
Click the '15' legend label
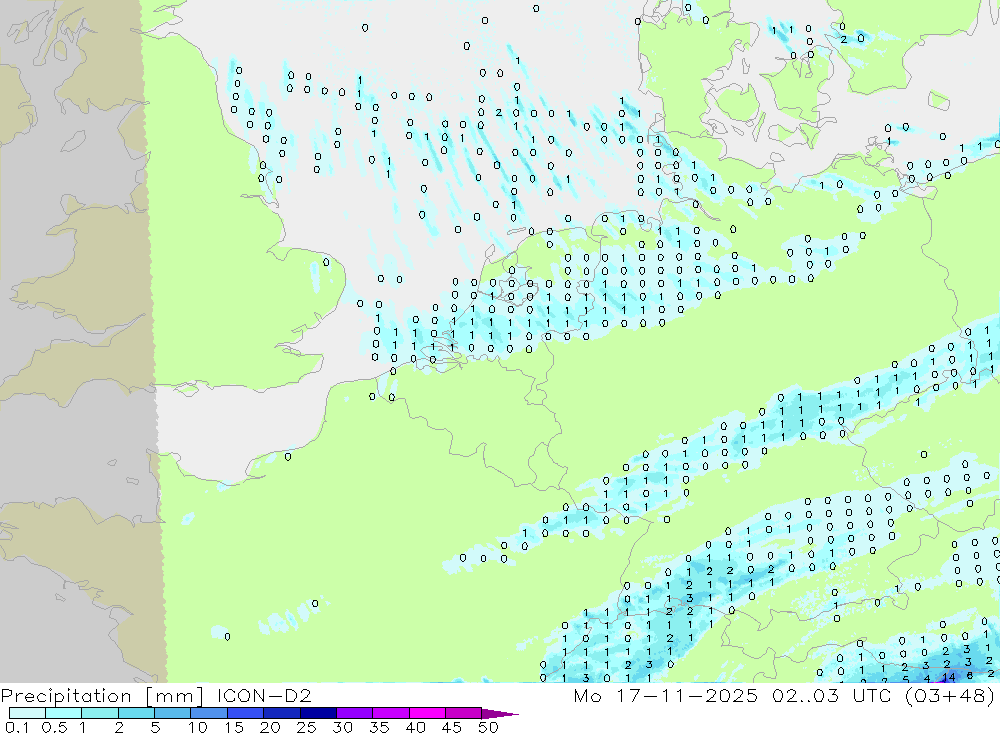pyautogui.click(x=234, y=727)
